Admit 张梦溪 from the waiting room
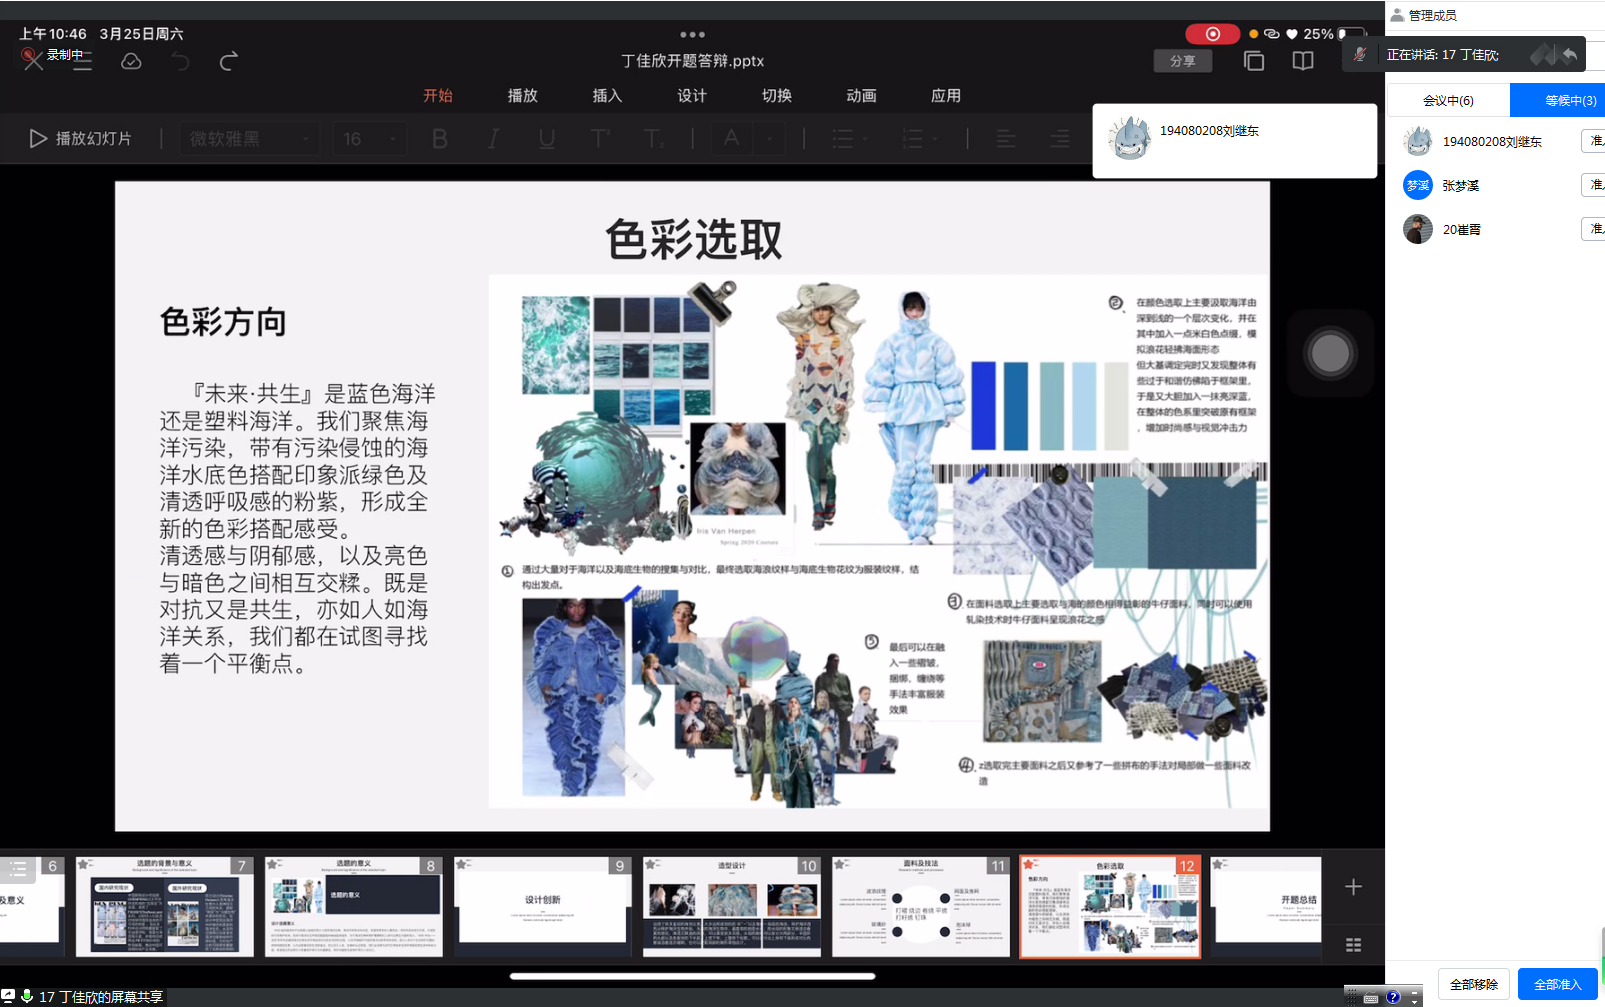This screenshot has width=1605, height=1007. (1594, 185)
